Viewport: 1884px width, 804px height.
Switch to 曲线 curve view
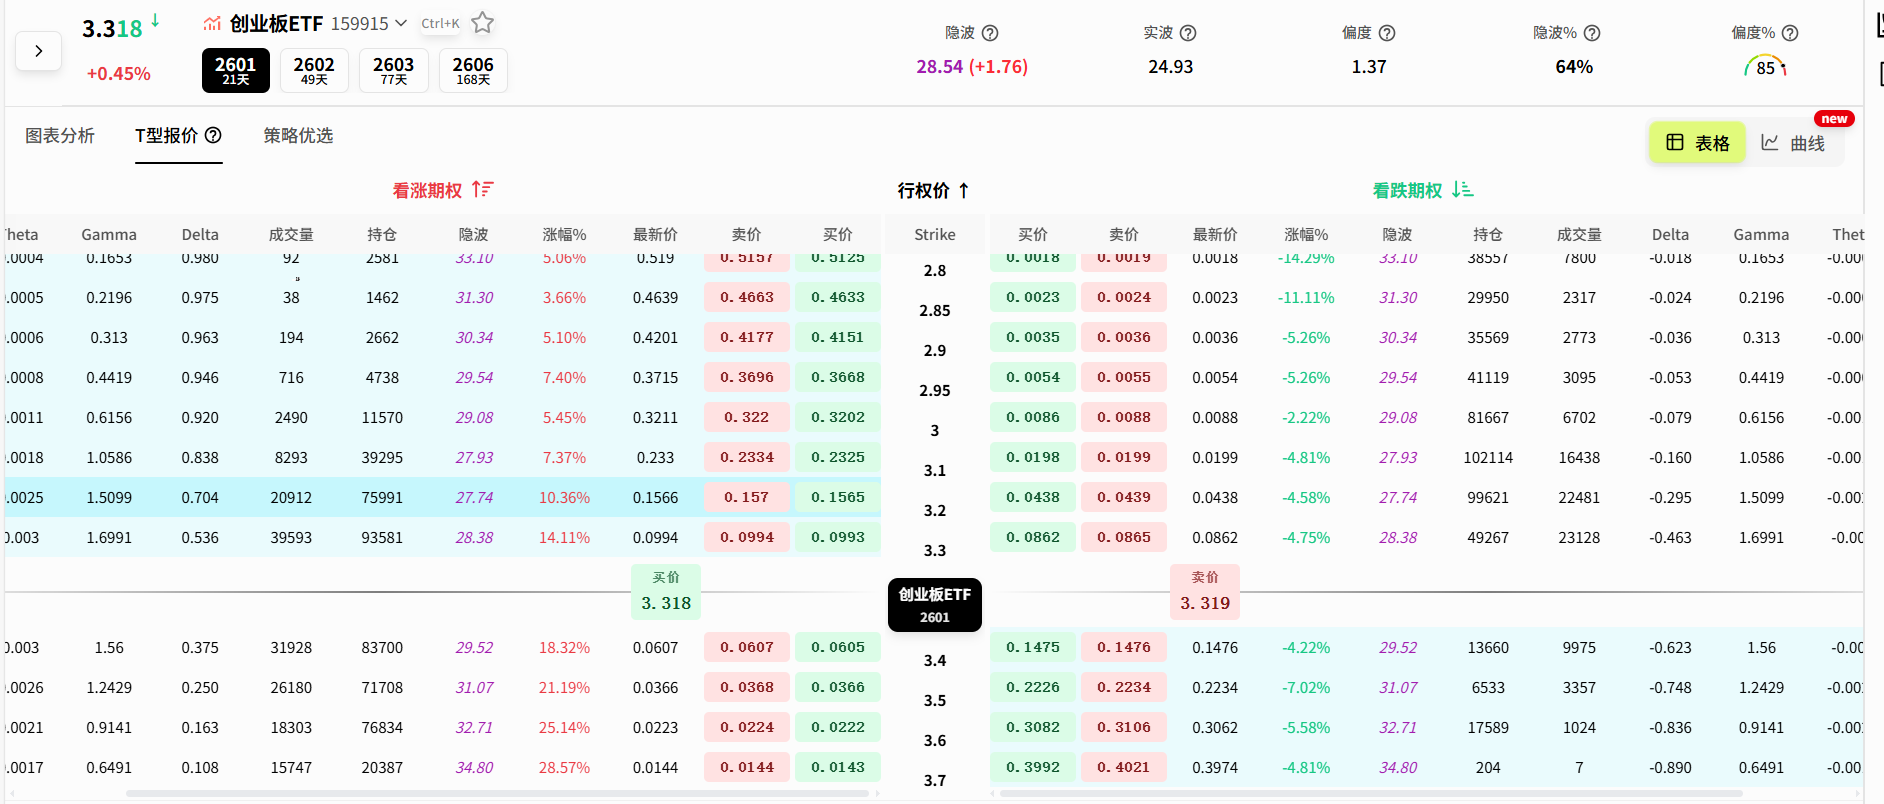point(1793,143)
